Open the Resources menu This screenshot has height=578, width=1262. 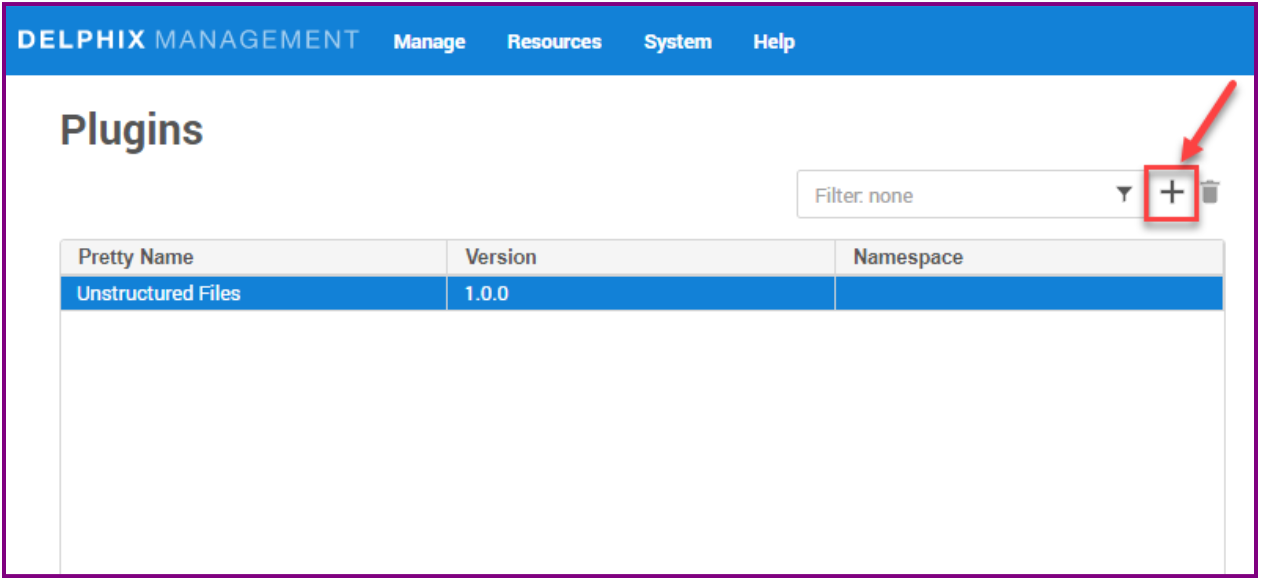pyautogui.click(x=554, y=42)
